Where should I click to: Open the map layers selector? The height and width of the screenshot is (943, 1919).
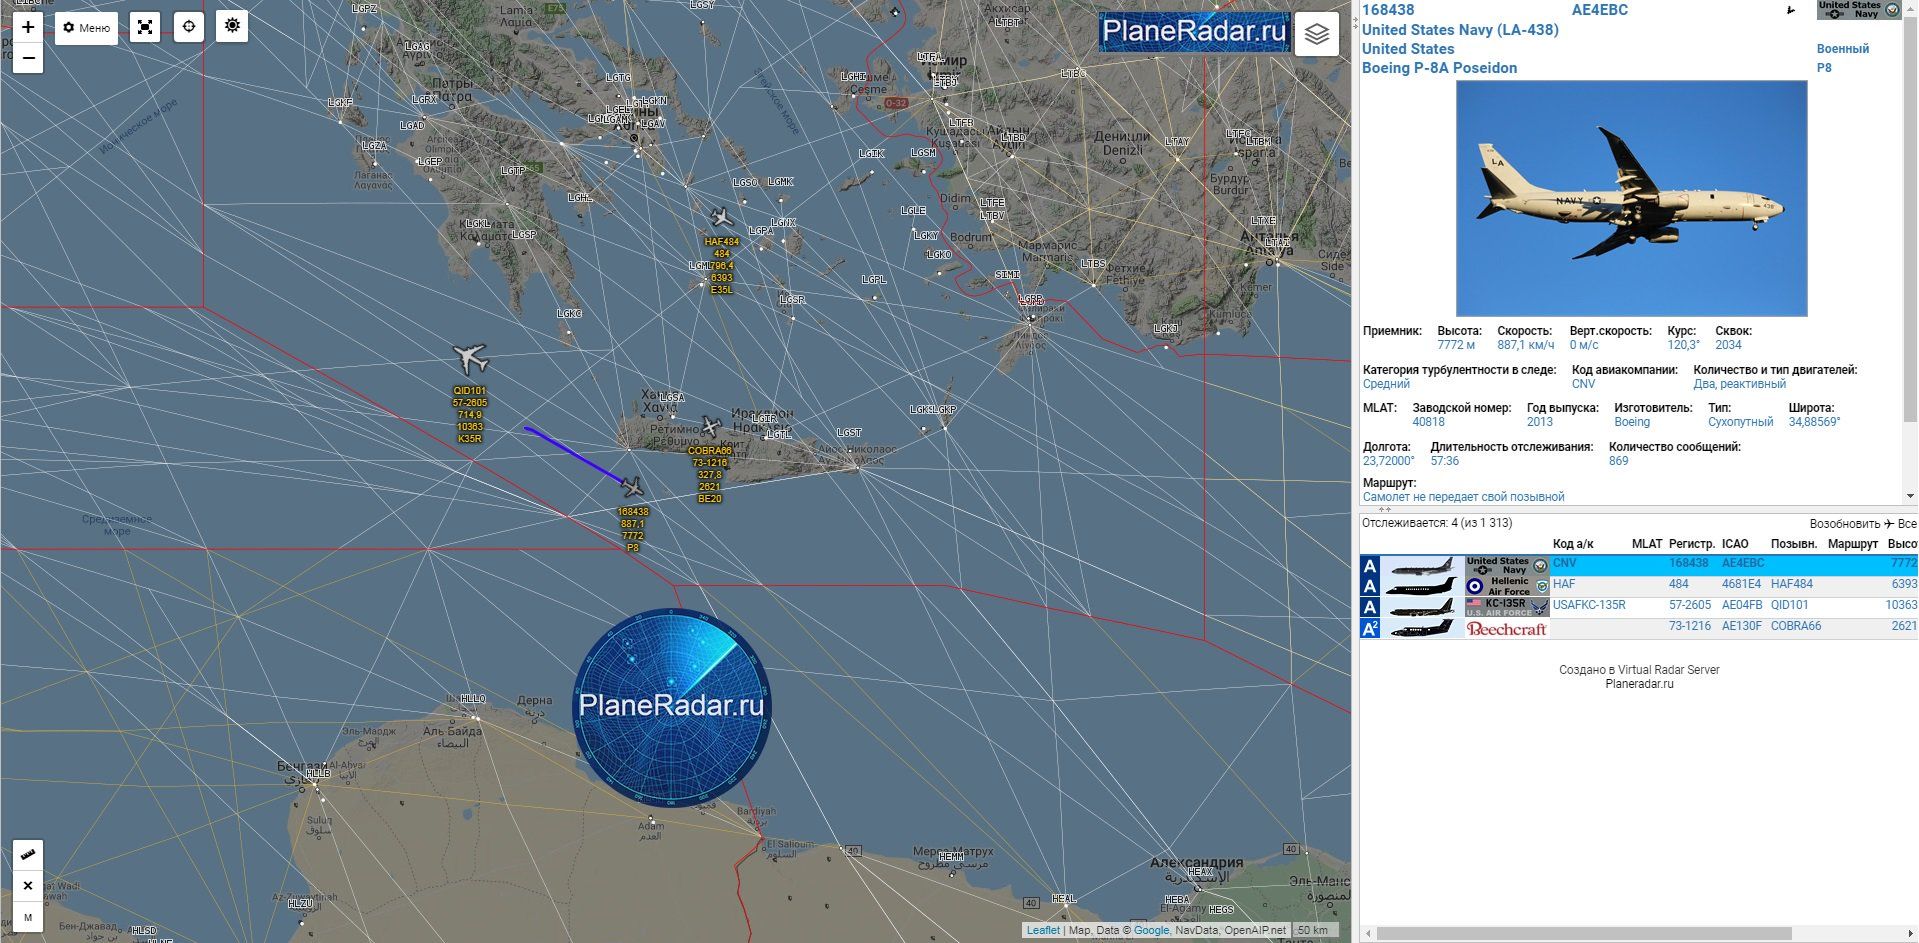[1316, 35]
